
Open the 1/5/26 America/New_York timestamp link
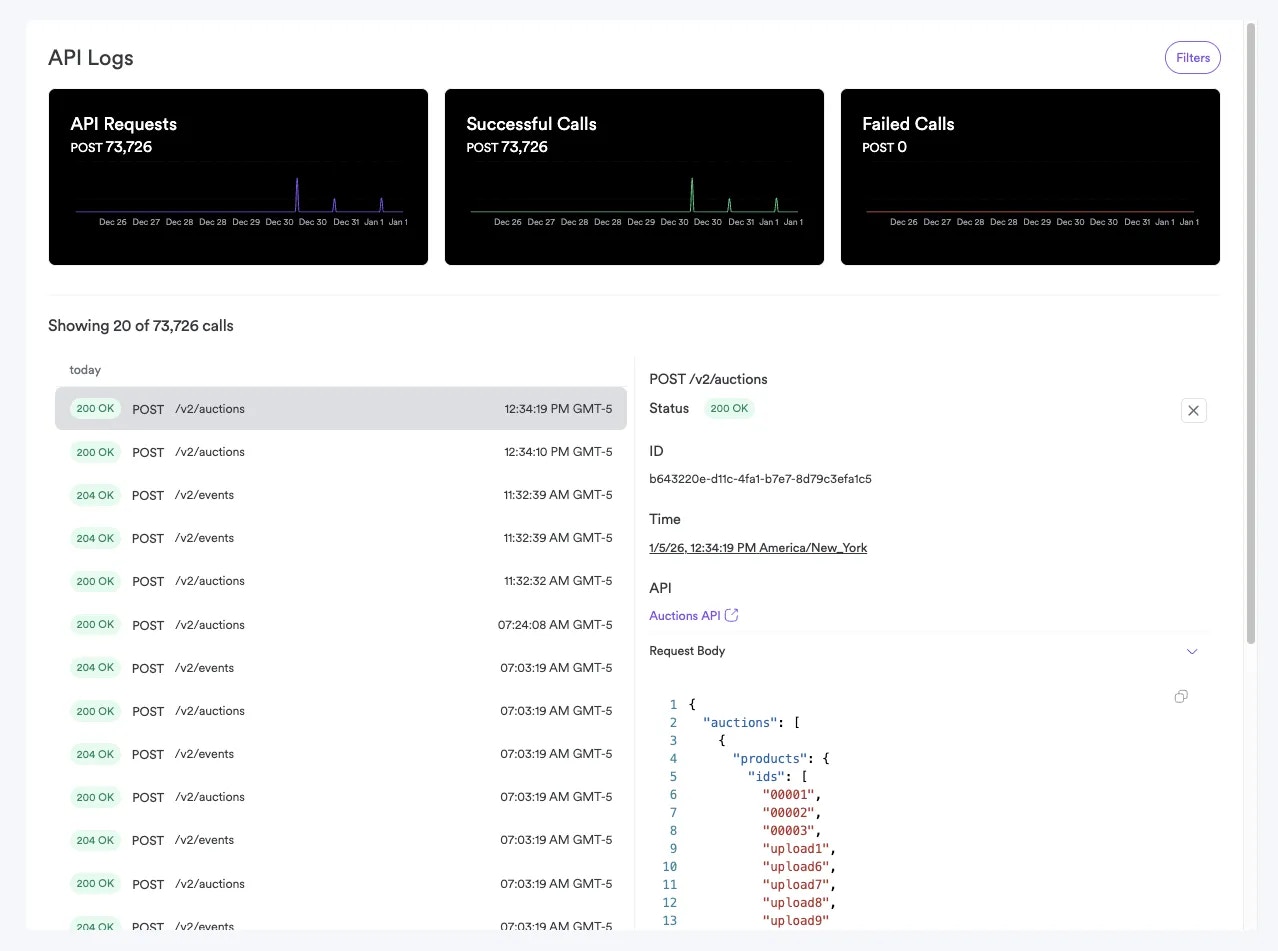(x=758, y=547)
